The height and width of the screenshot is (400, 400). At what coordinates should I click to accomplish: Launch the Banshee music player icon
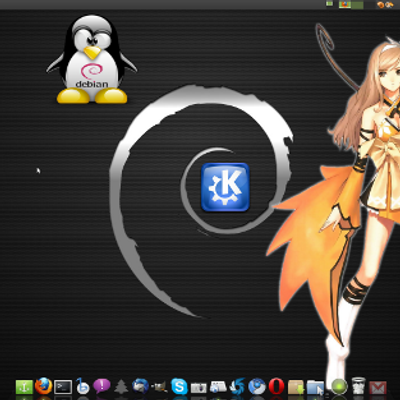(x=82, y=386)
